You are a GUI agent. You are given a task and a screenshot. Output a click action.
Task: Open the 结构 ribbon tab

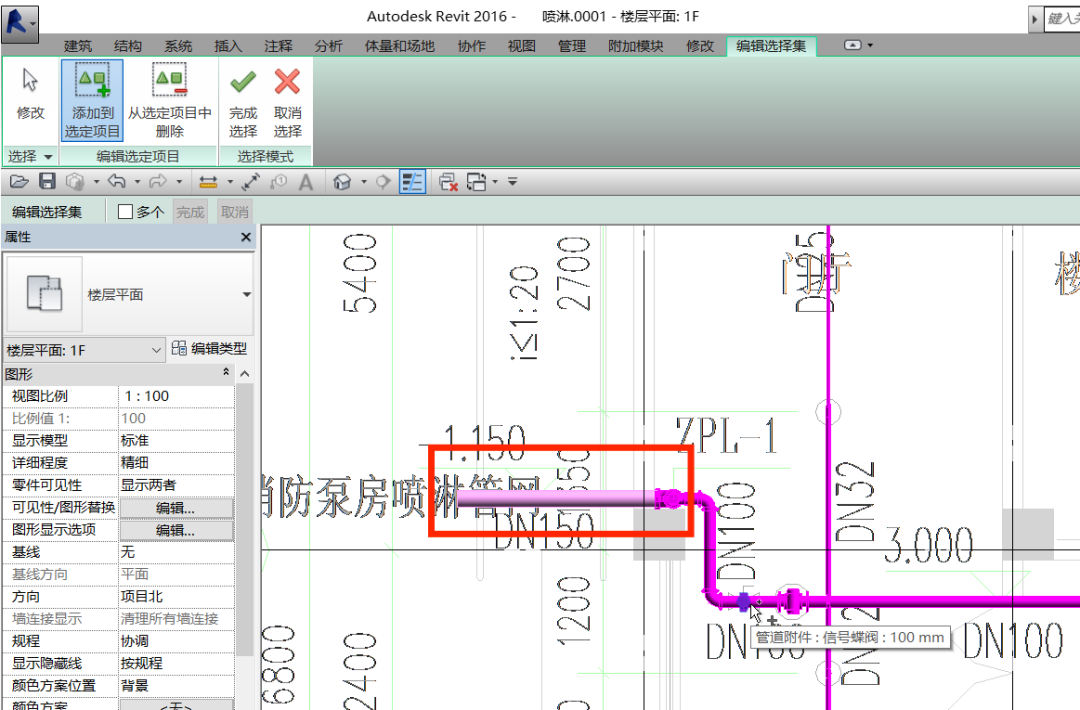[128, 46]
